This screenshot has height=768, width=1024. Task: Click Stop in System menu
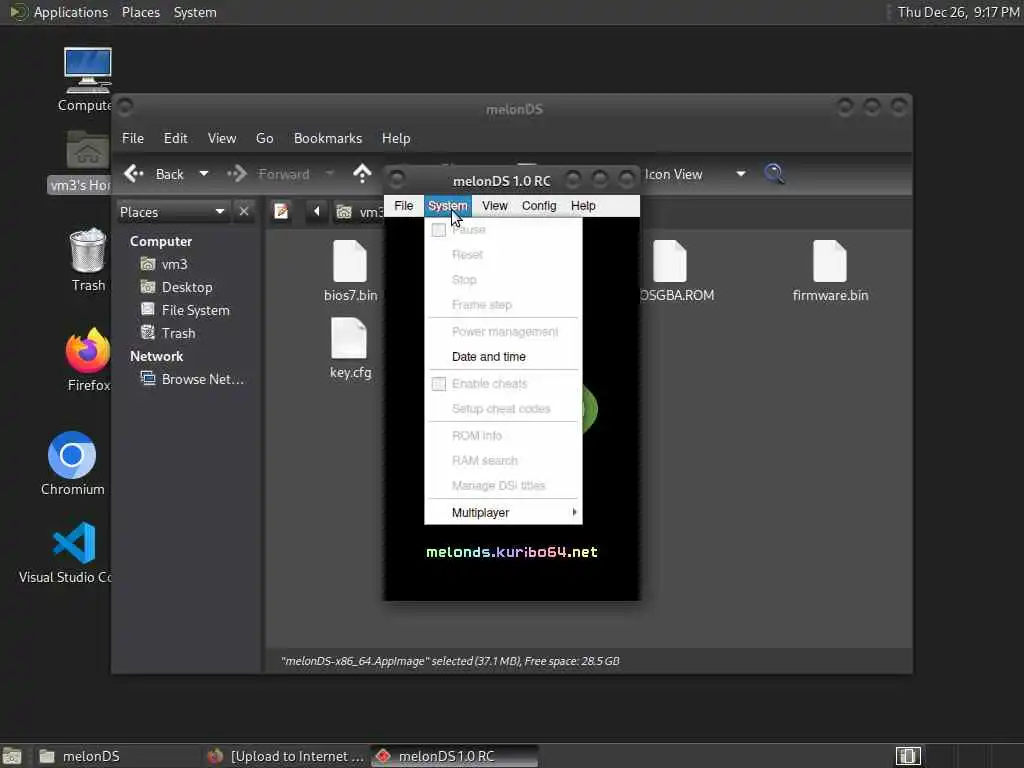(x=504, y=280)
